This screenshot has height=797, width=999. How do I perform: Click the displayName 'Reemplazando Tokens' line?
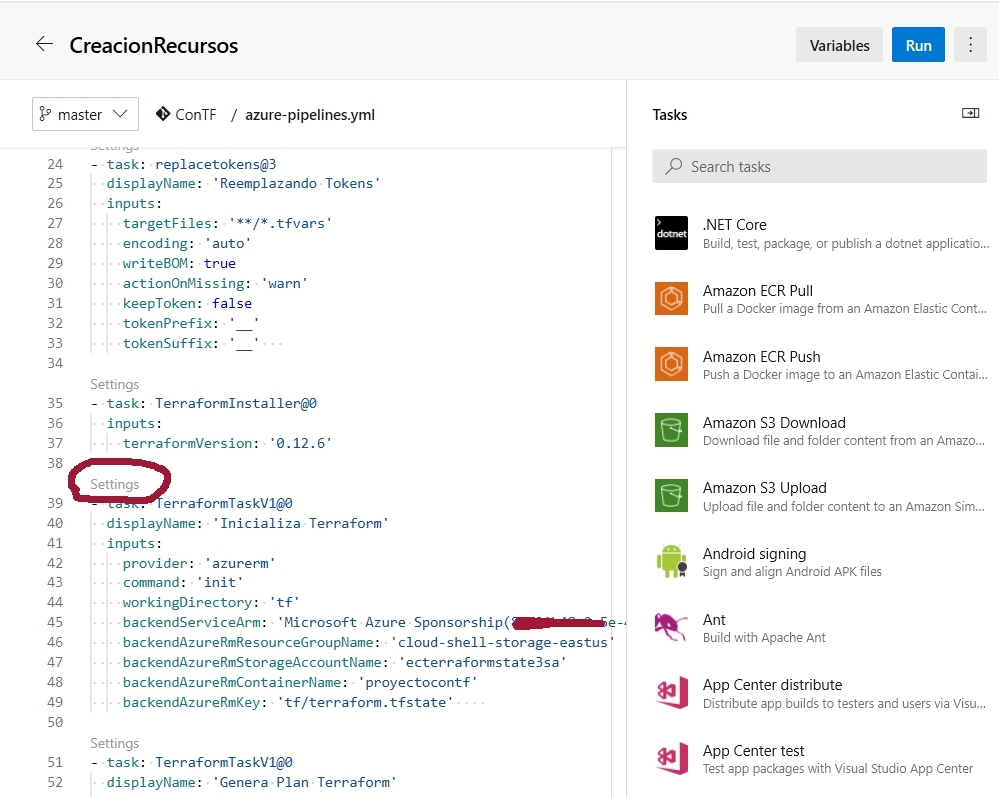pos(243,183)
